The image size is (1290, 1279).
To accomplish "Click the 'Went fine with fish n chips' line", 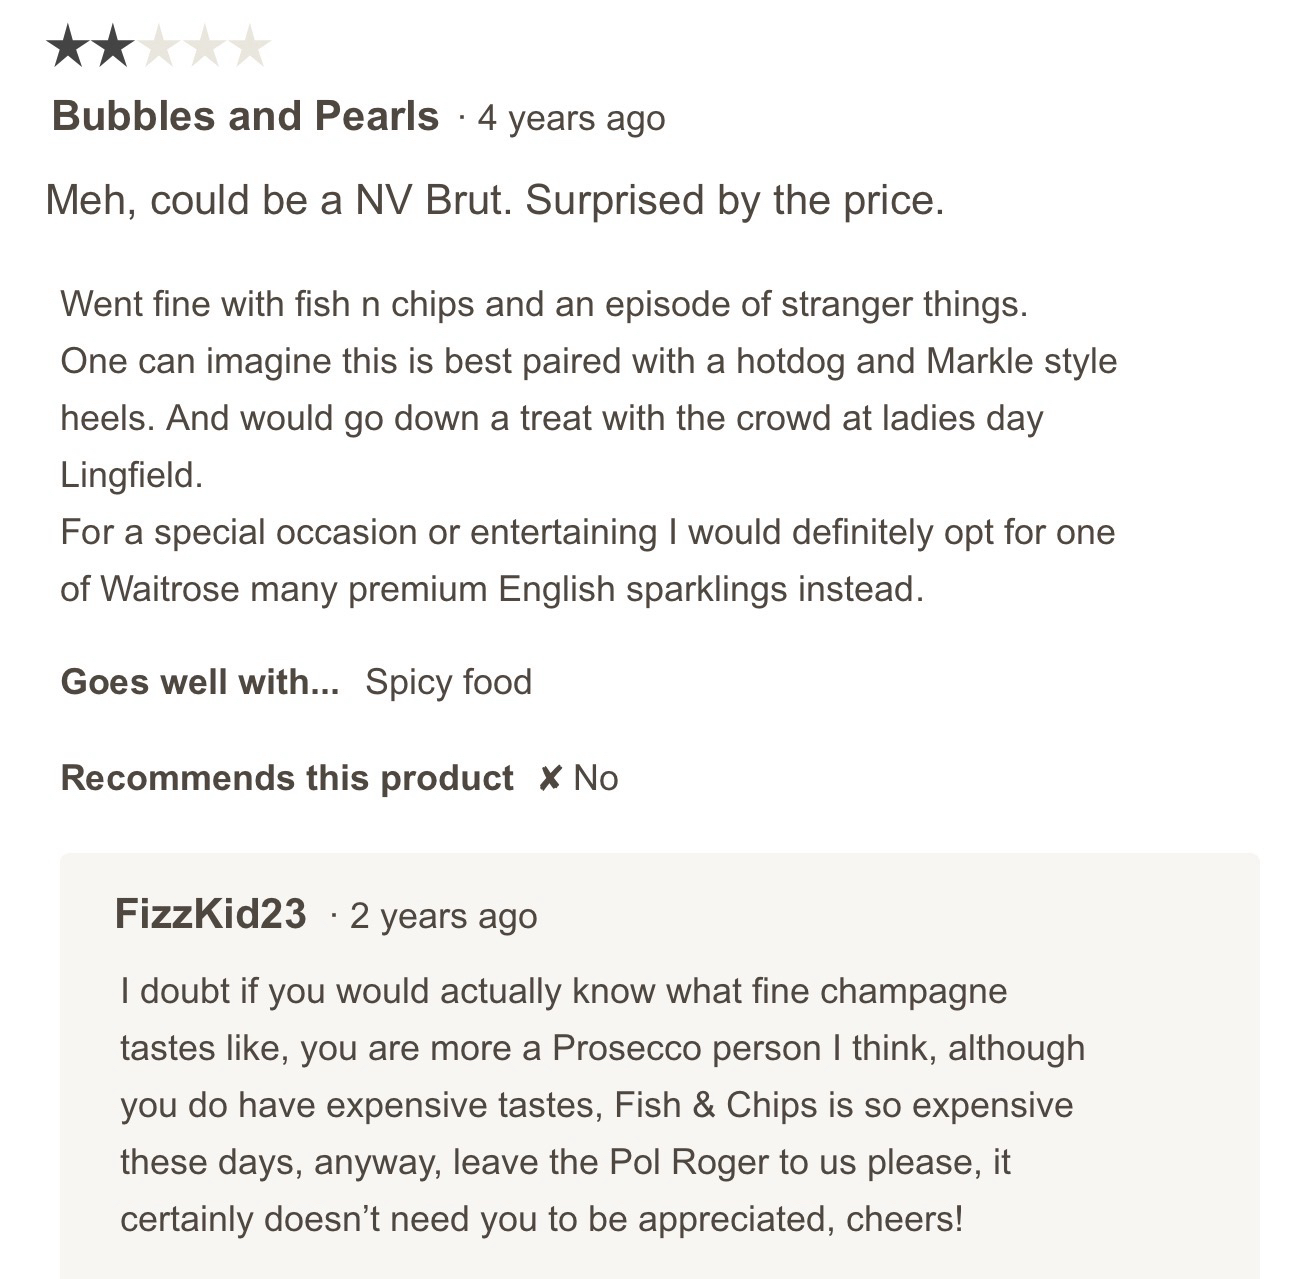I will click(x=543, y=303).
